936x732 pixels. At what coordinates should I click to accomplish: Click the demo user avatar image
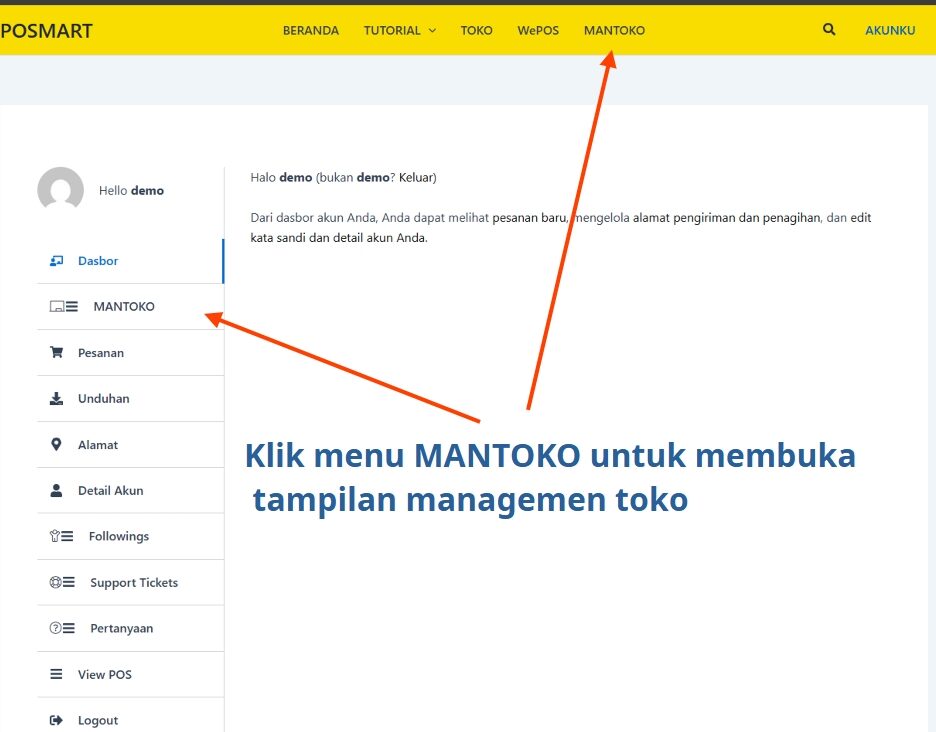(x=60, y=190)
